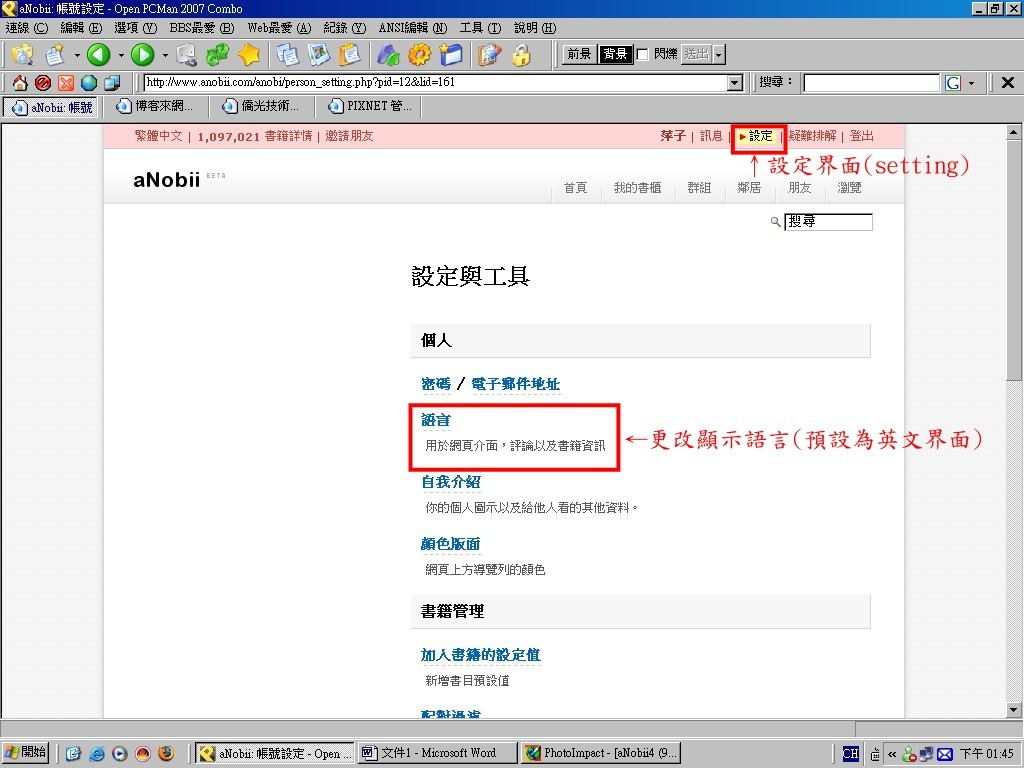Viewport: 1024px width, 768px height.
Task: Click the scroll down arrow of page scrollbar
Action: tap(1014, 710)
